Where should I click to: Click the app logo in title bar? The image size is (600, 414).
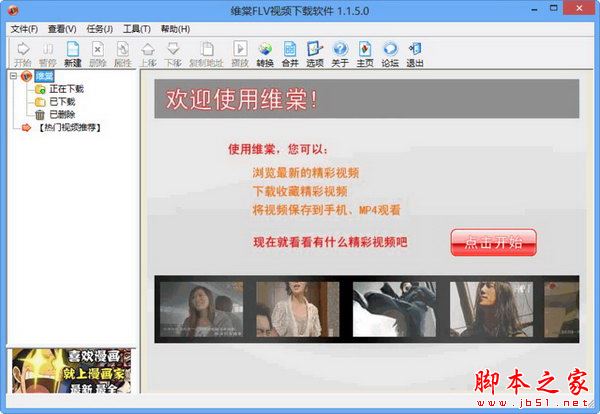coord(13,10)
